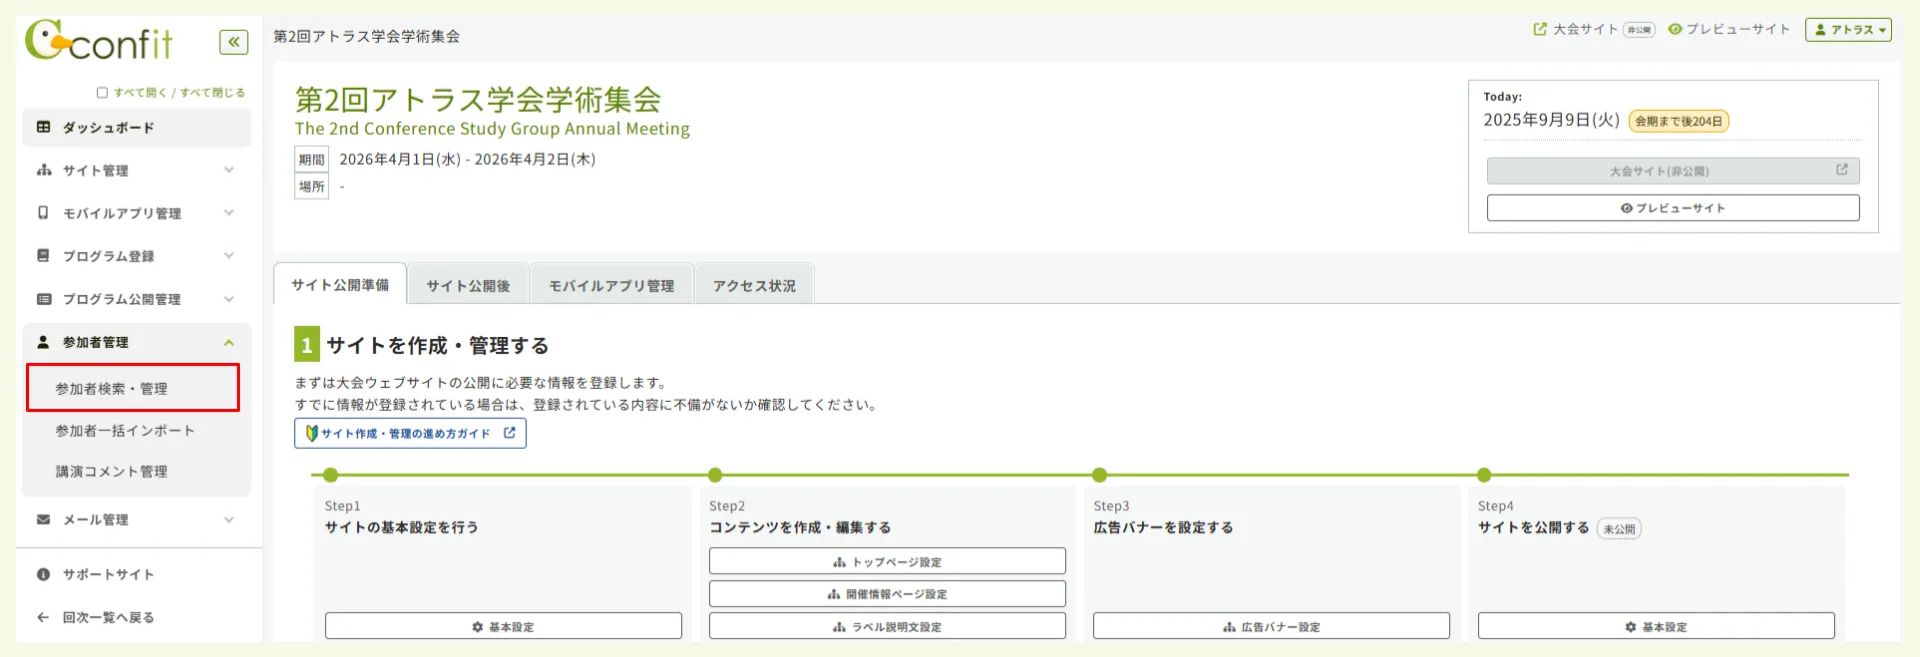Viewport: 1920px width, 657px height.
Task: Click external link icon on guide button
Action: [509, 433]
